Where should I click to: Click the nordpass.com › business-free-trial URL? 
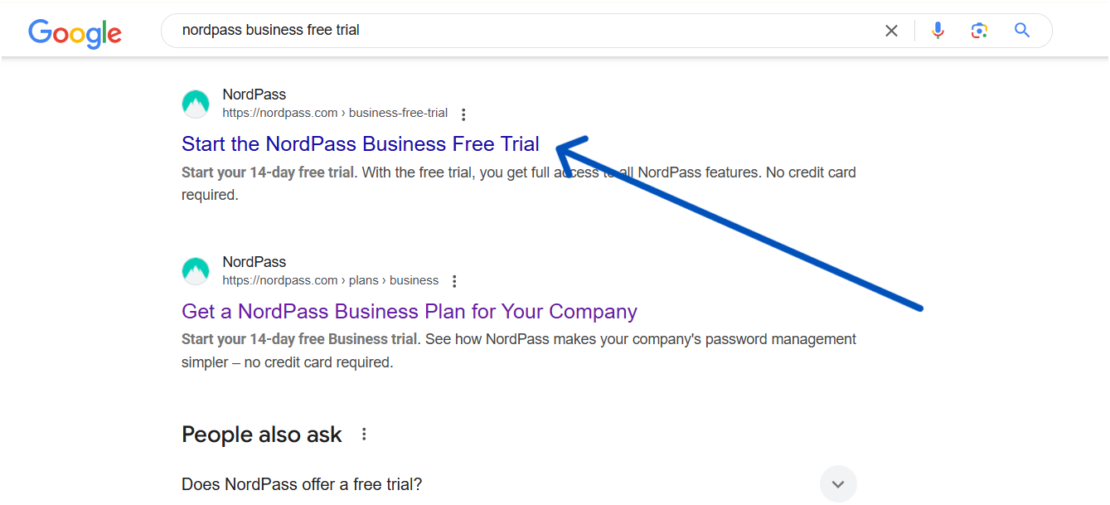(335, 113)
